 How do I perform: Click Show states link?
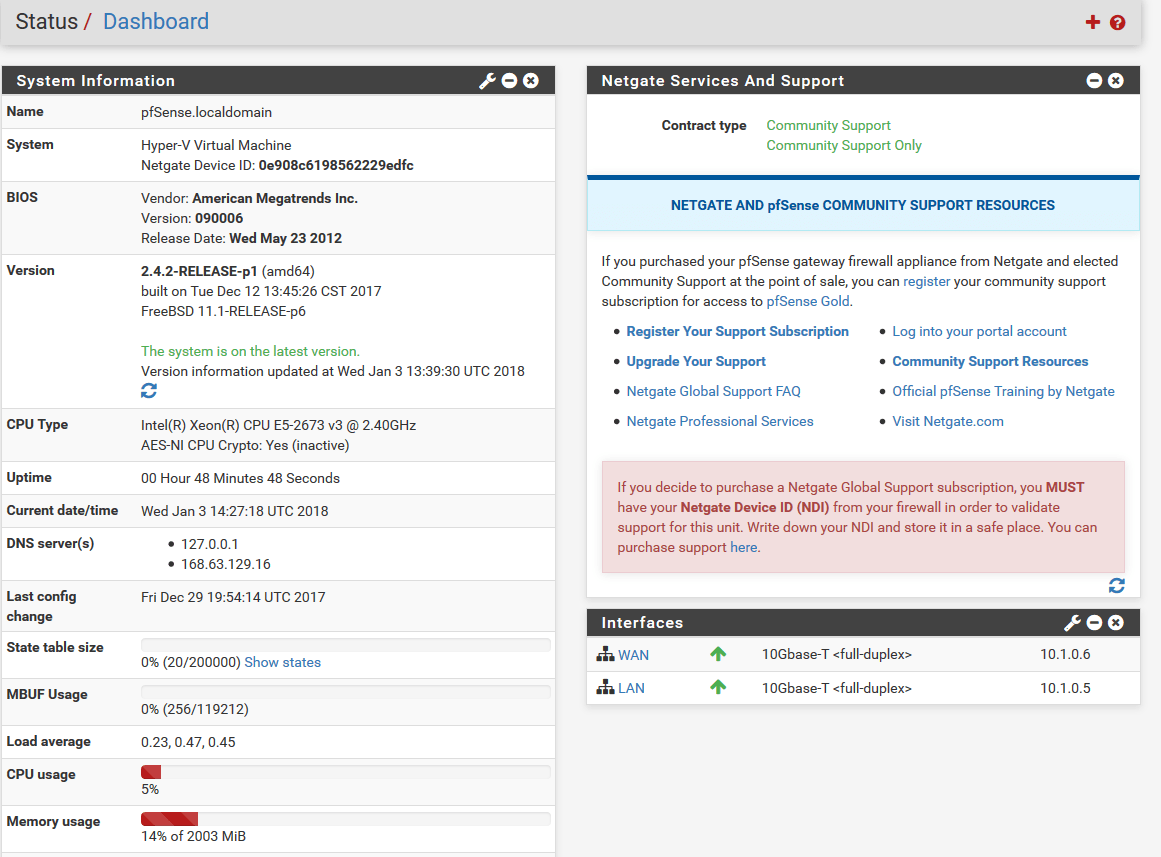[283, 662]
